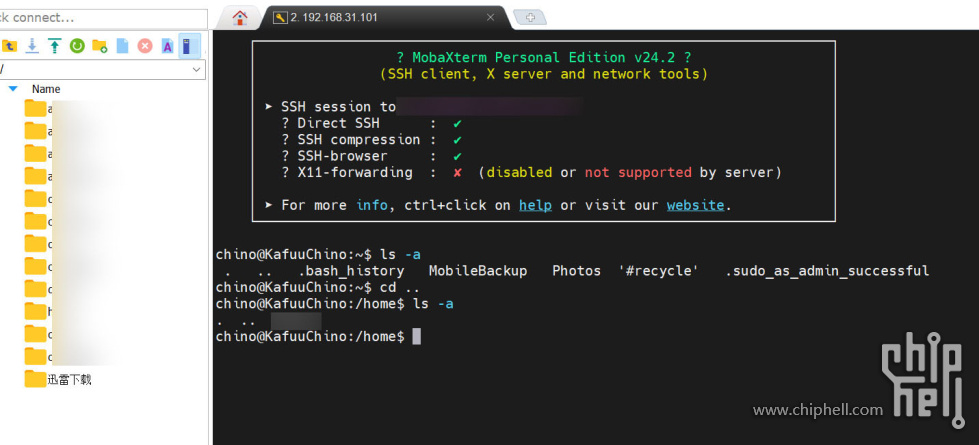Select the 迅雷下载 folder
979x445 pixels.
click(59, 379)
